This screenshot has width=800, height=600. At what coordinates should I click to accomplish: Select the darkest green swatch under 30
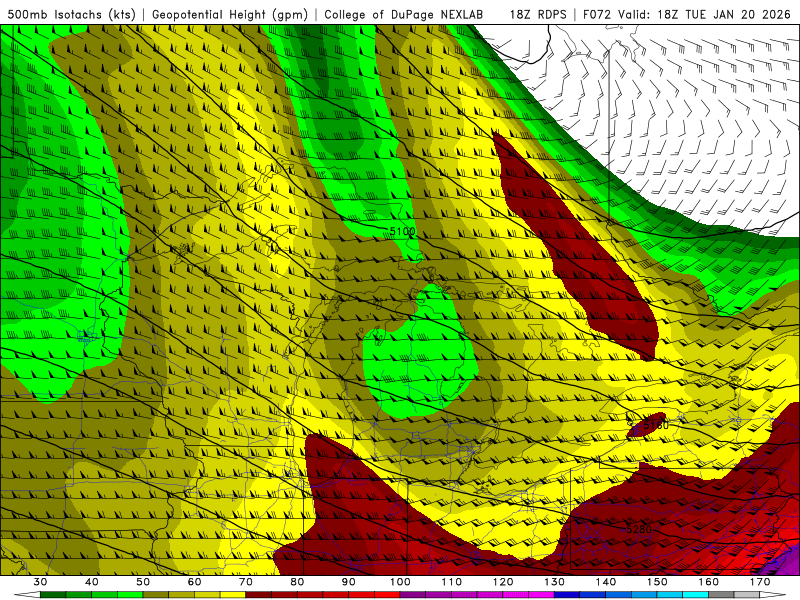tap(53, 595)
